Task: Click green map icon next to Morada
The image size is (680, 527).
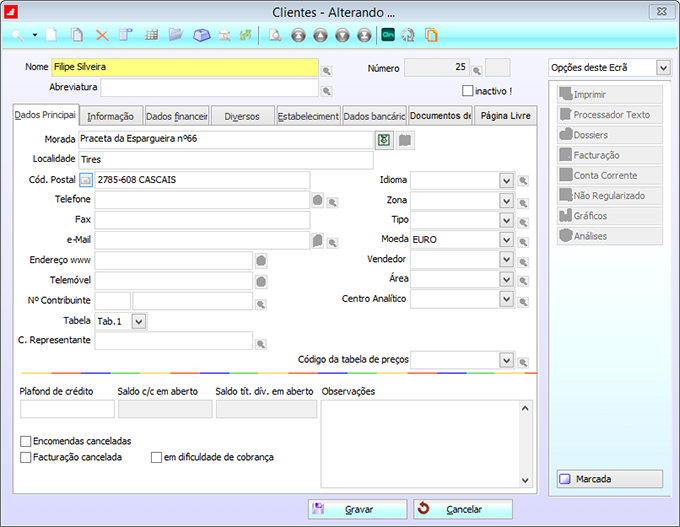Action: tap(384, 140)
